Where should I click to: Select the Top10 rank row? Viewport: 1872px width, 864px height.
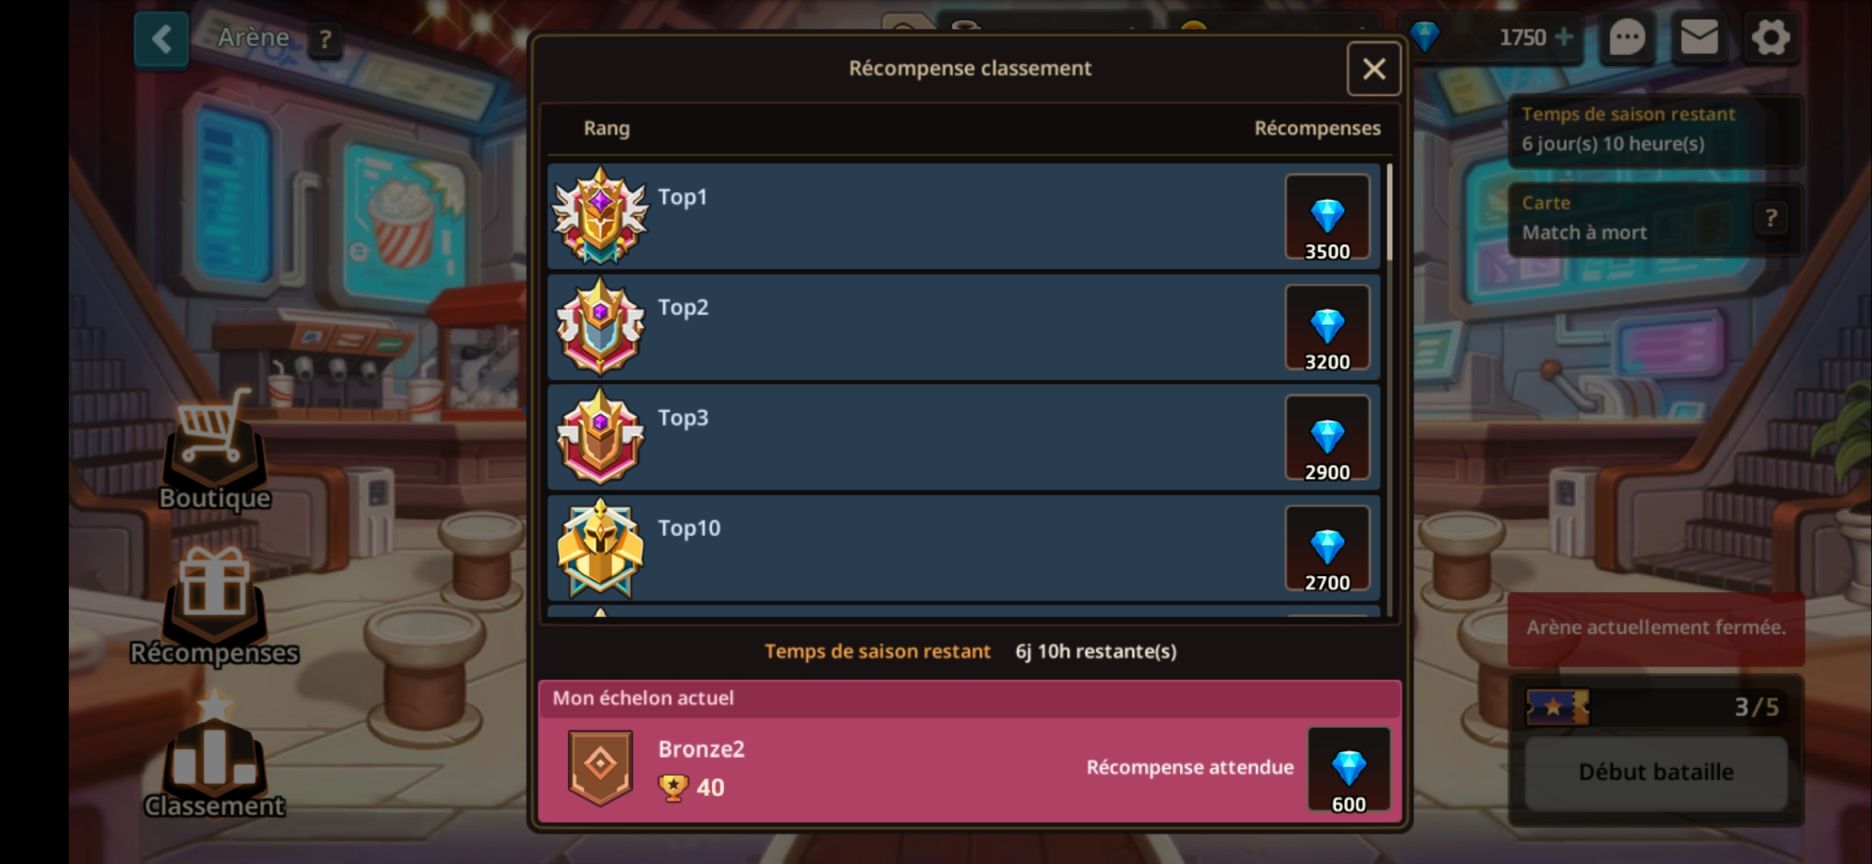coord(964,548)
